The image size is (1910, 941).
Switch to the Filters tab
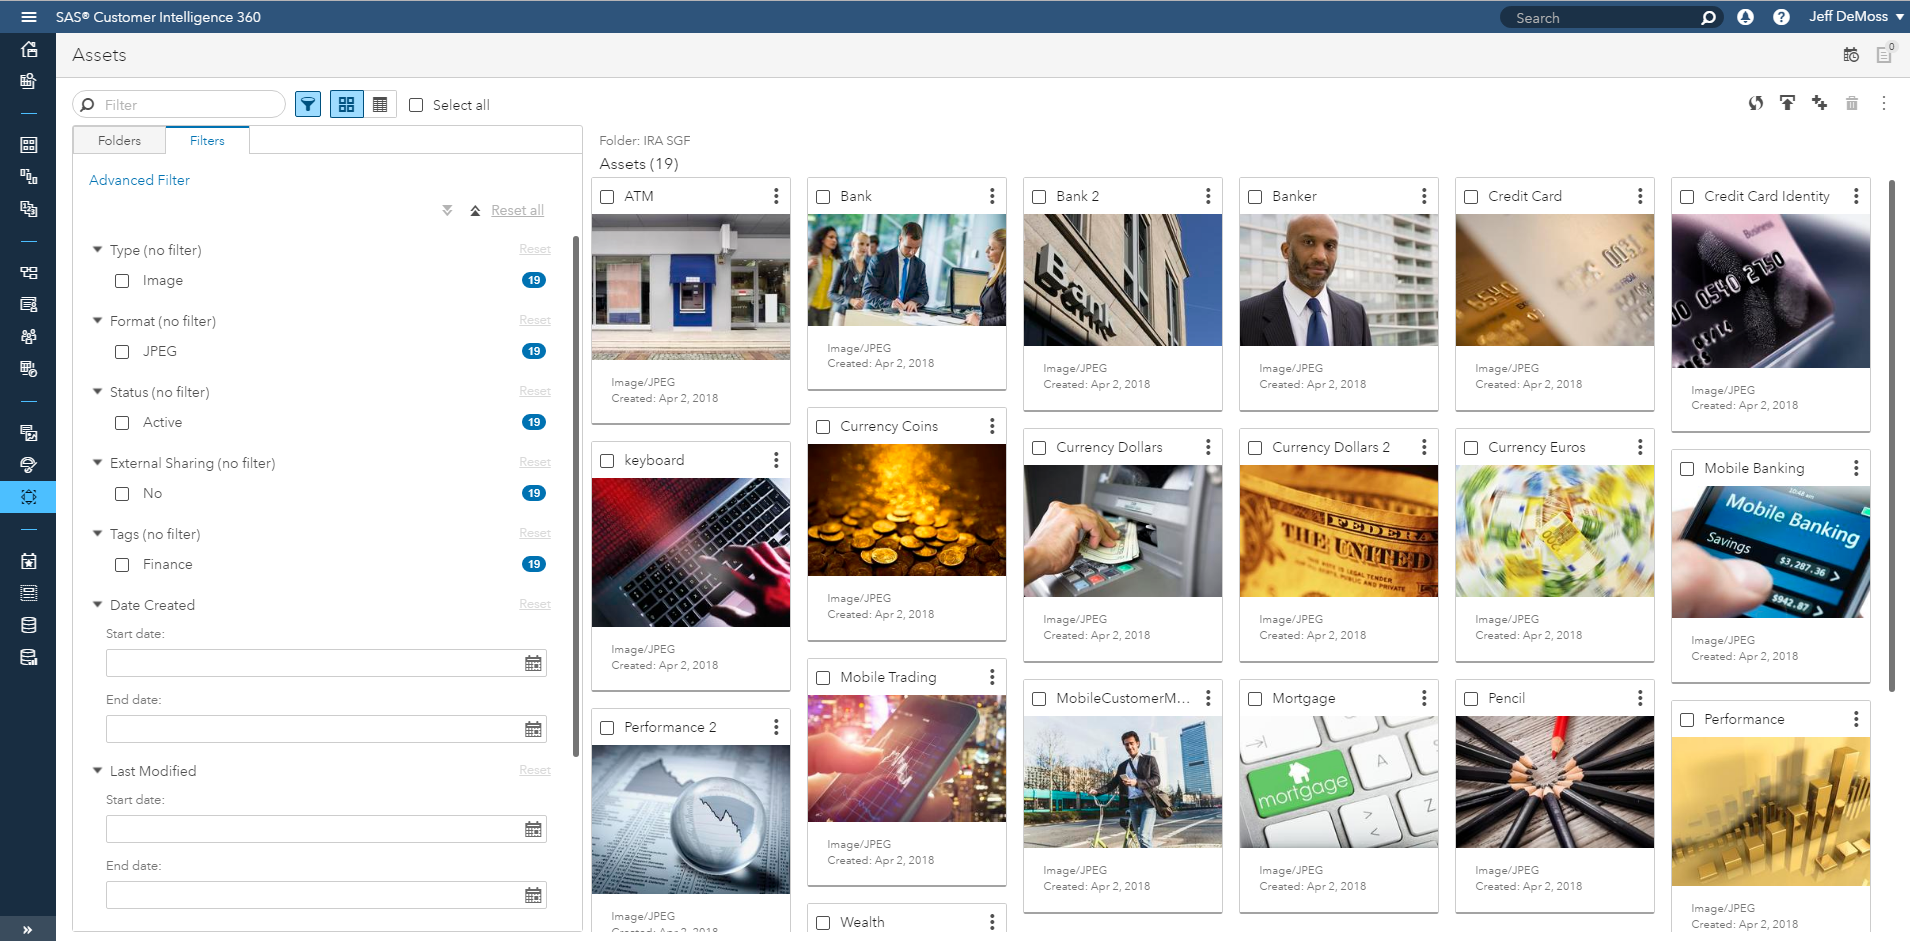click(207, 141)
